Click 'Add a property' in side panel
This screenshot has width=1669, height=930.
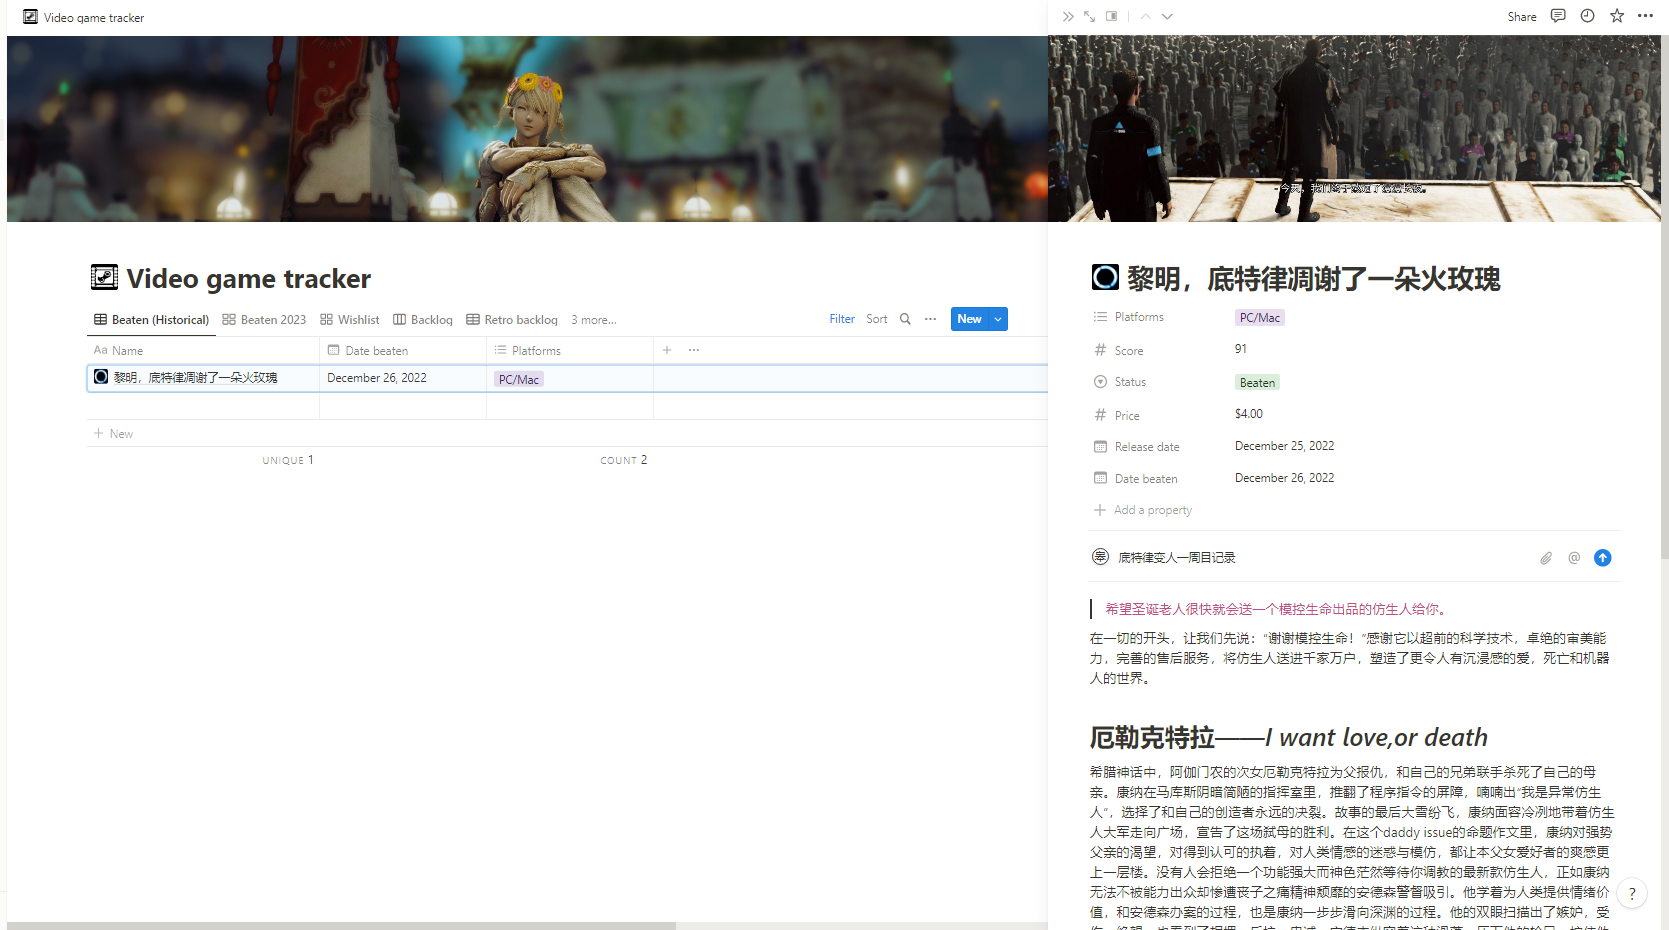point(1152,510)
